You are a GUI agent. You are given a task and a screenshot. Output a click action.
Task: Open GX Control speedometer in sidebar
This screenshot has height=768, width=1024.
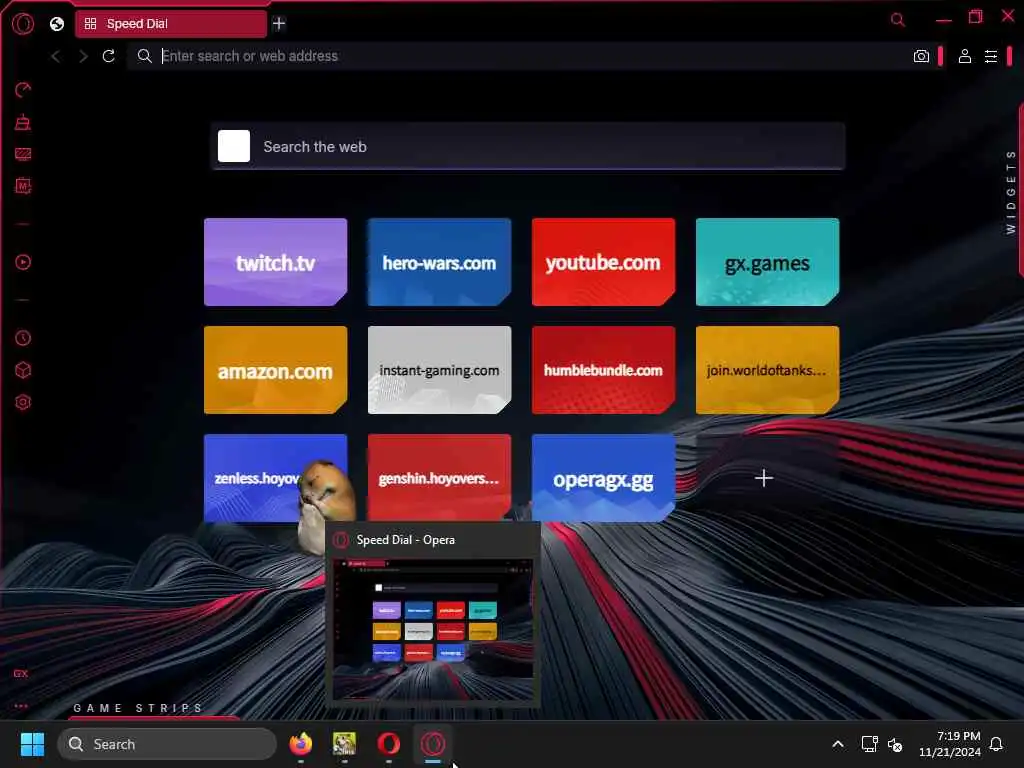23,89
